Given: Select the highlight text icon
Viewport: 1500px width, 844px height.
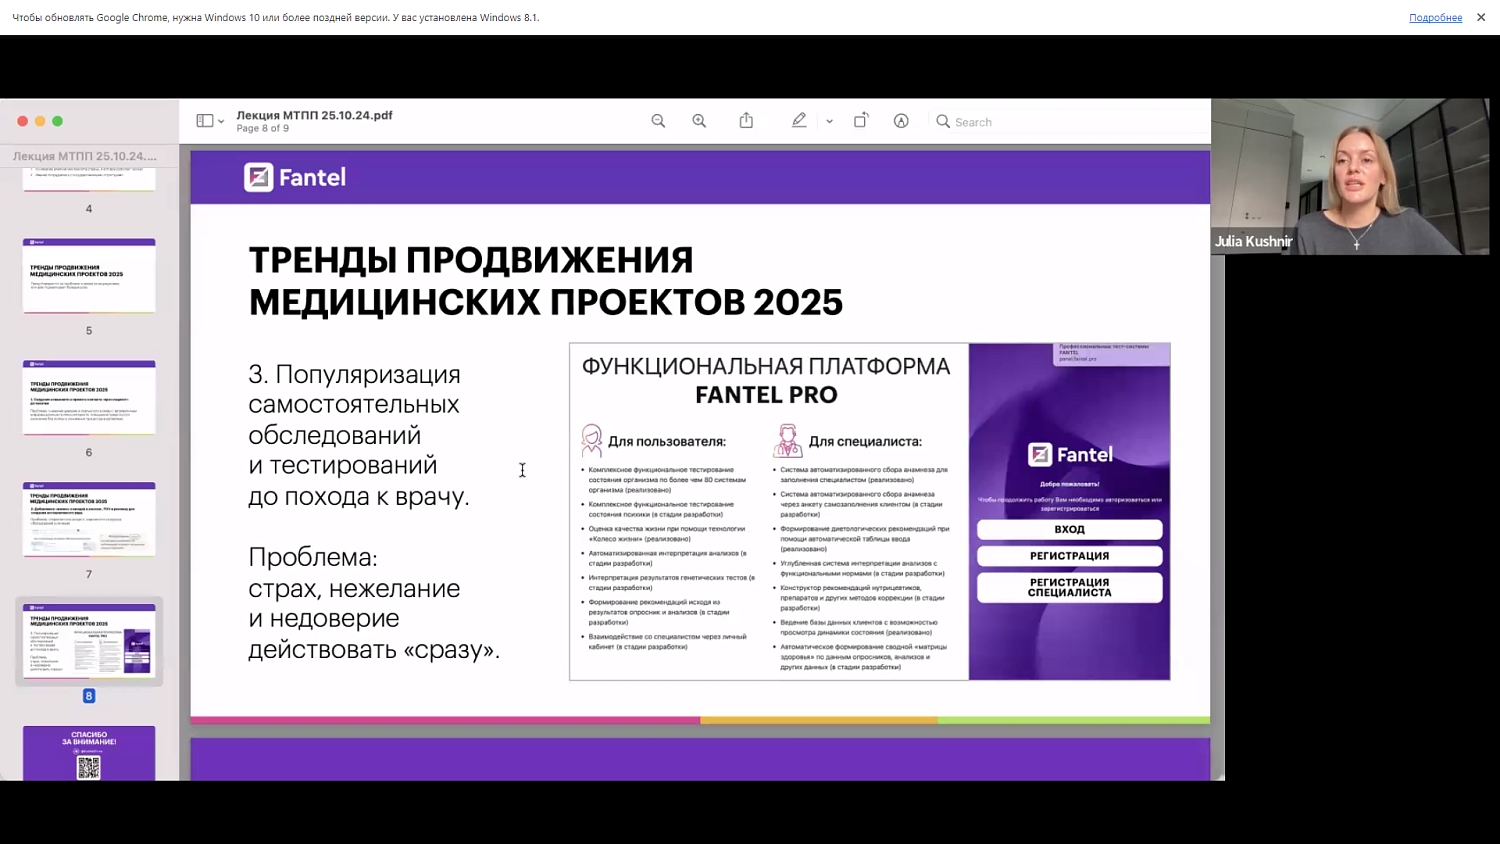Looking at the screenshot, I should [901, 120].
